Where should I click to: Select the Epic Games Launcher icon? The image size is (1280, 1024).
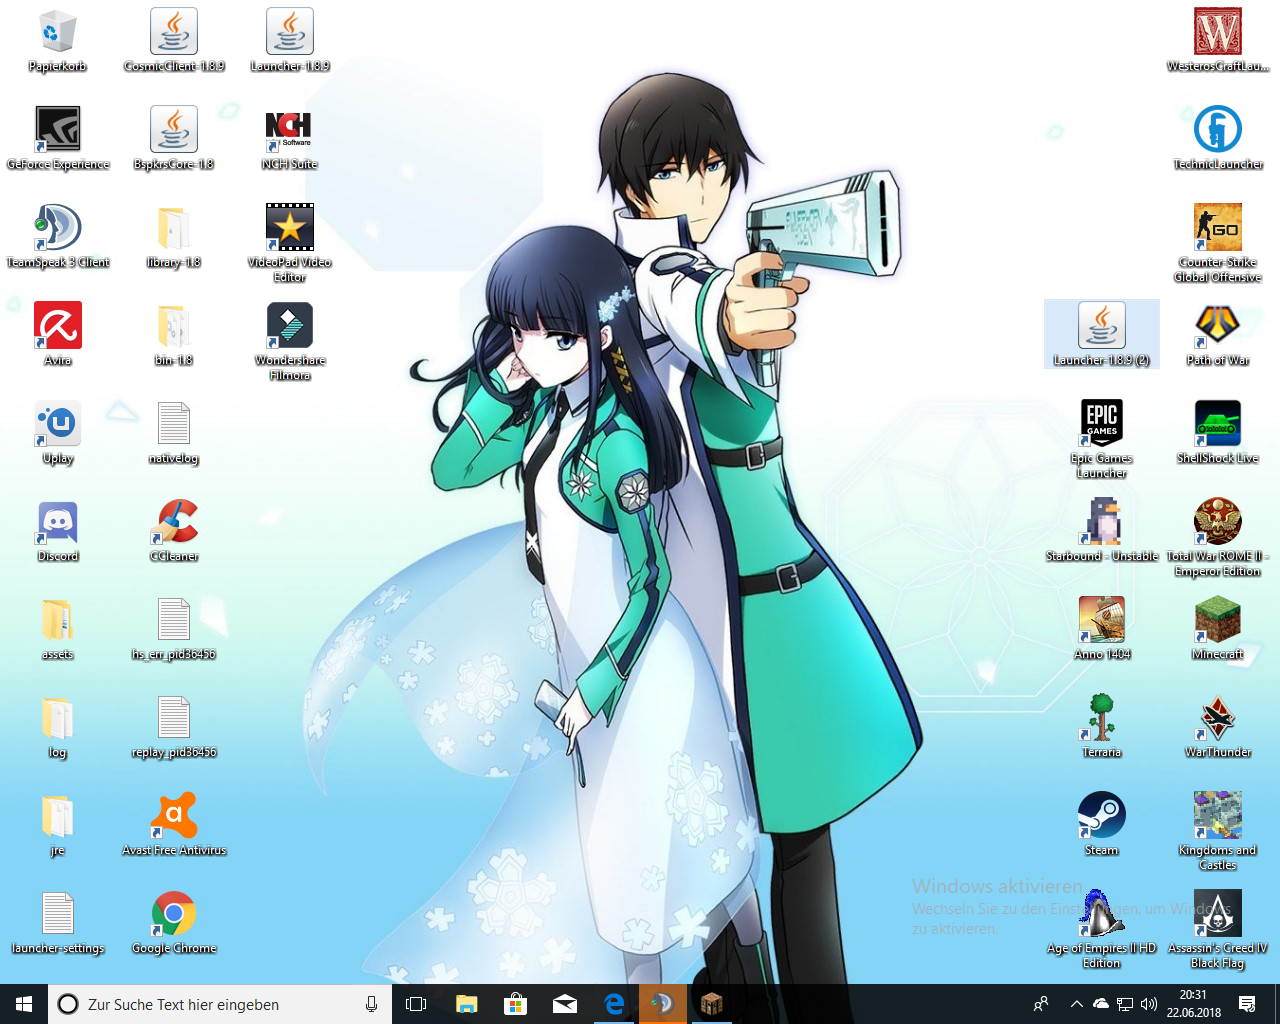point(1101,424)
